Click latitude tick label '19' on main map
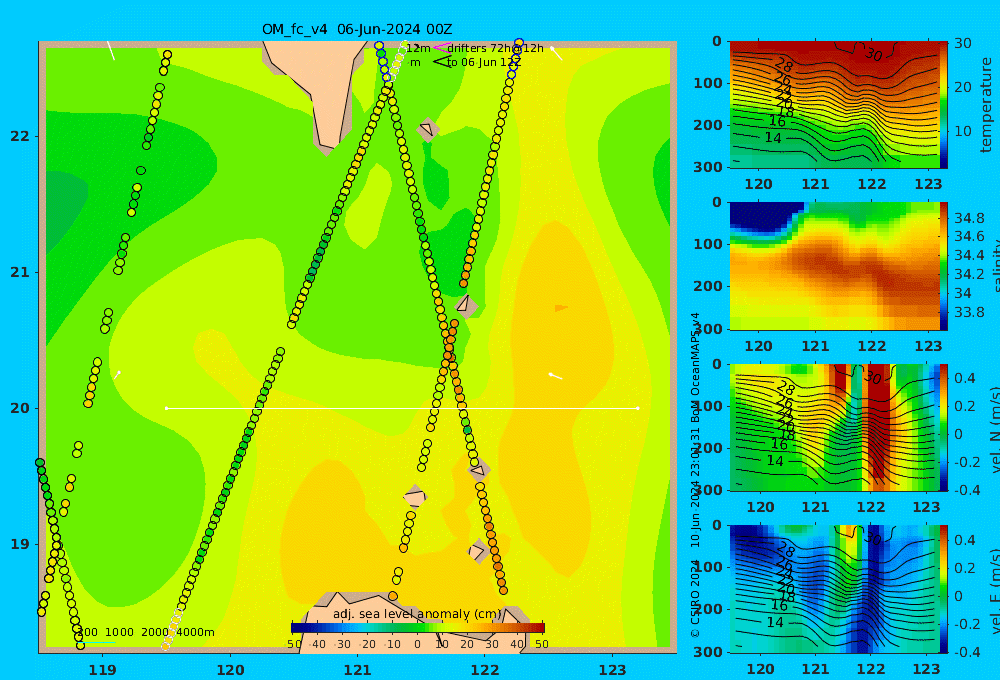The width and height of the screenshot is (1000, 680). (x=20, y=544)
